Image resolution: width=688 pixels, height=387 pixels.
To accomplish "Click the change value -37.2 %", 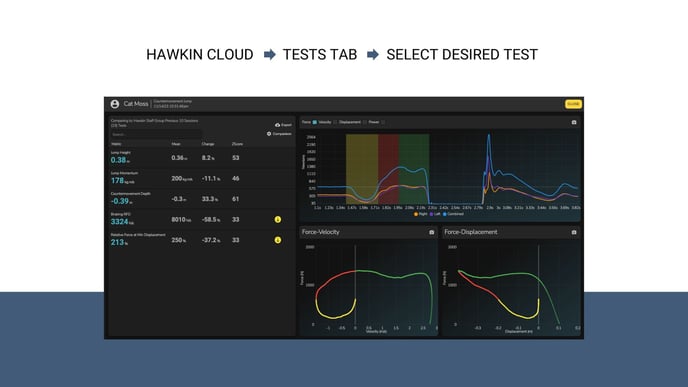I will pyautogui.click(x=211, y=240).
